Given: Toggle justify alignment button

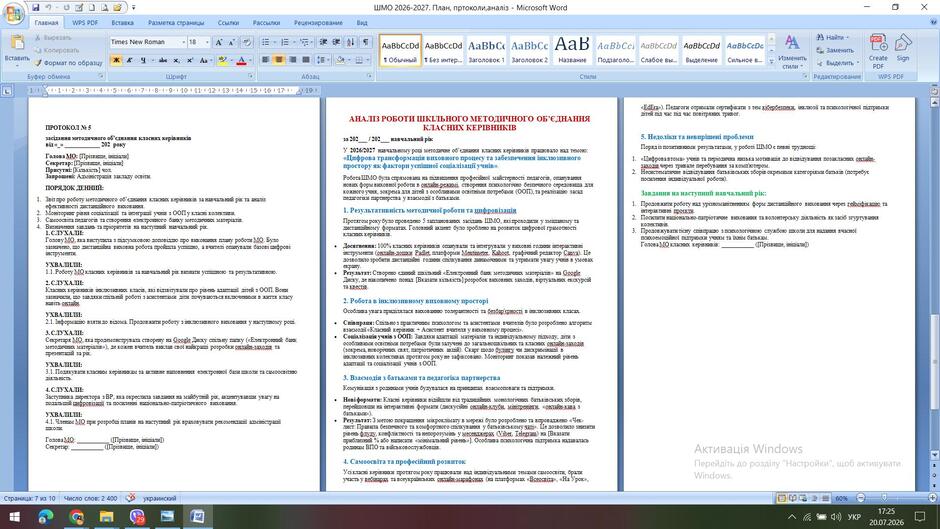Looking at the screenshot, I should 306,60.
